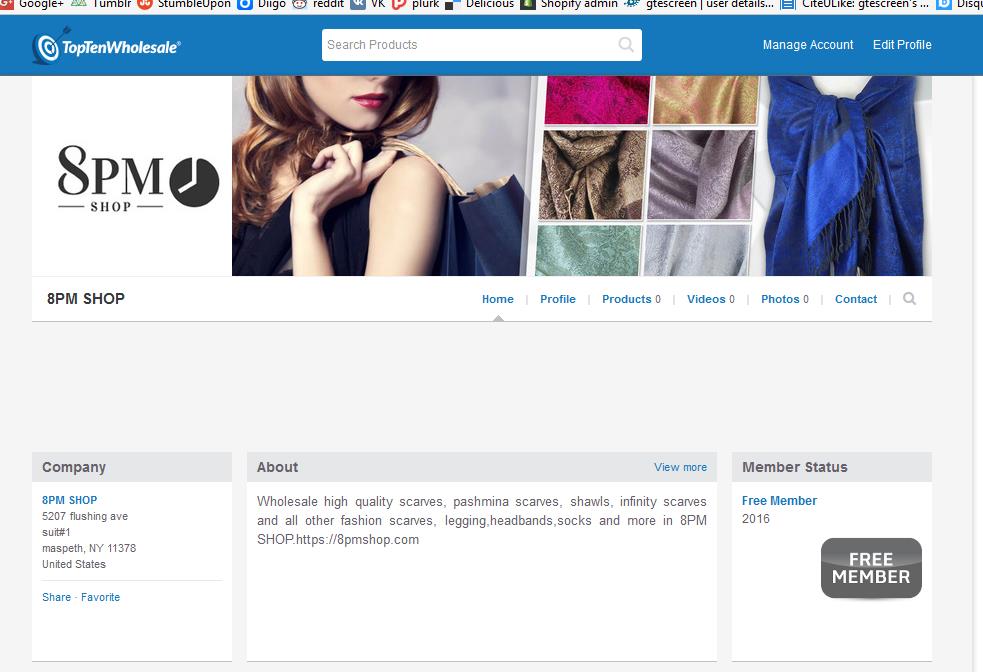Click the 'Member Status' panel heading
The width and height of the screenshot is (983, 672).
tap(794, 467)
